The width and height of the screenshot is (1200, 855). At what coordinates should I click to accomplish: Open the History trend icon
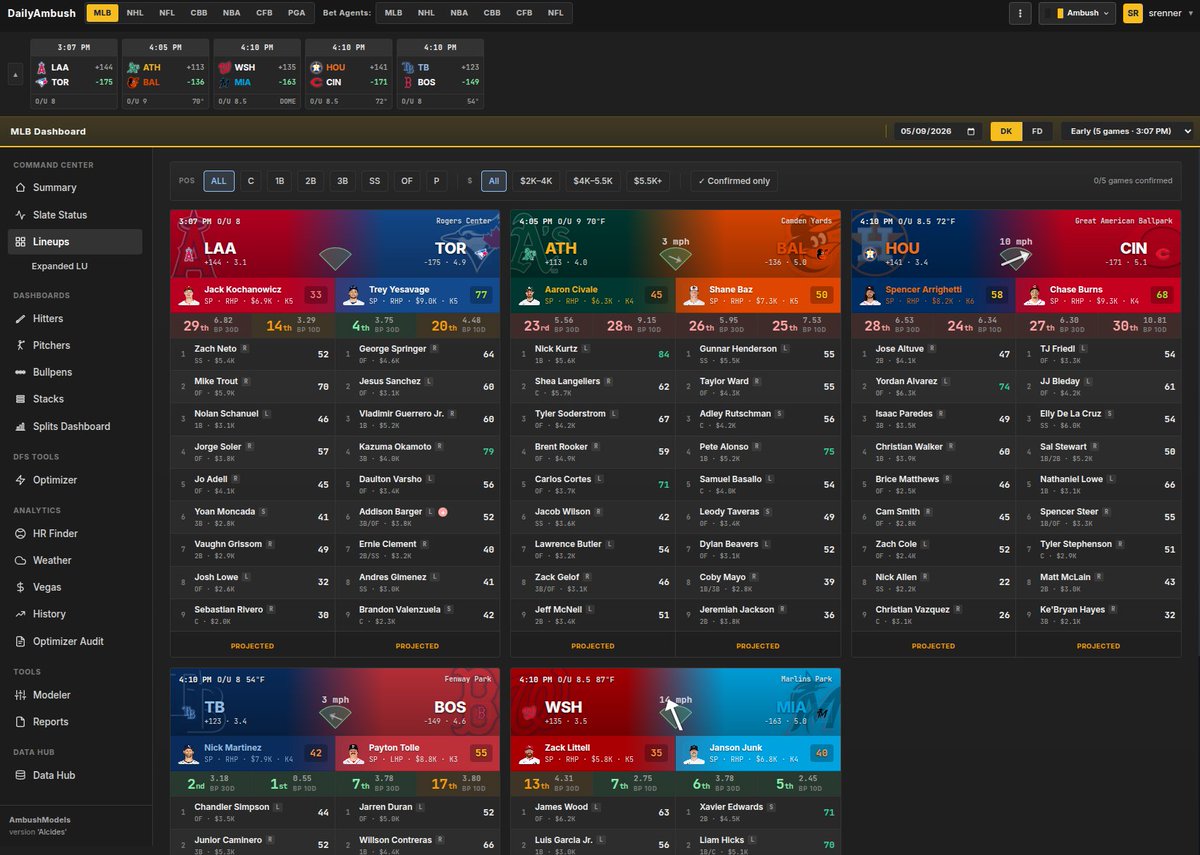click(x=21, y=614)
